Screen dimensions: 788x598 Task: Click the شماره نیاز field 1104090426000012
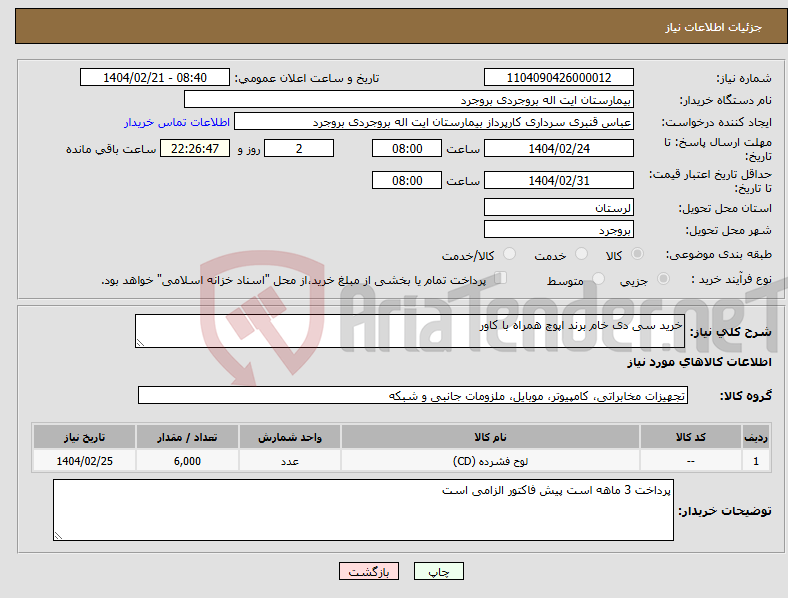[558, 77]
